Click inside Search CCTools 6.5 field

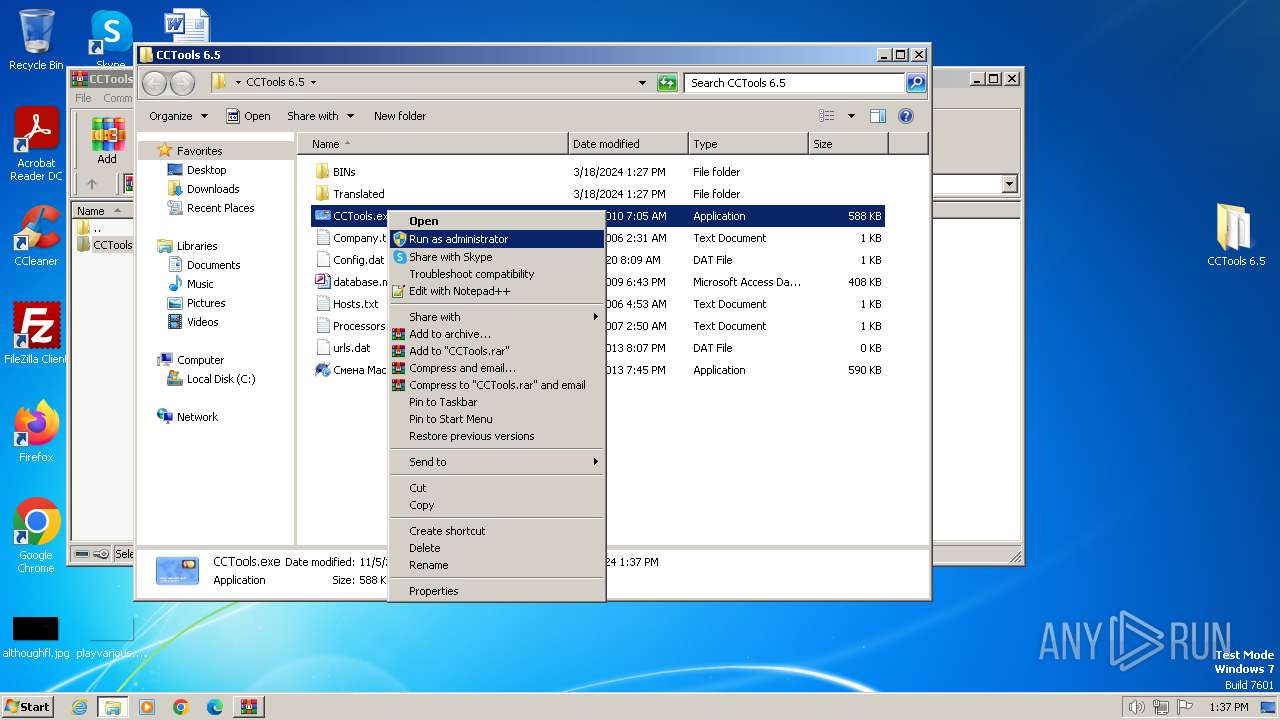tap(795, 83)
